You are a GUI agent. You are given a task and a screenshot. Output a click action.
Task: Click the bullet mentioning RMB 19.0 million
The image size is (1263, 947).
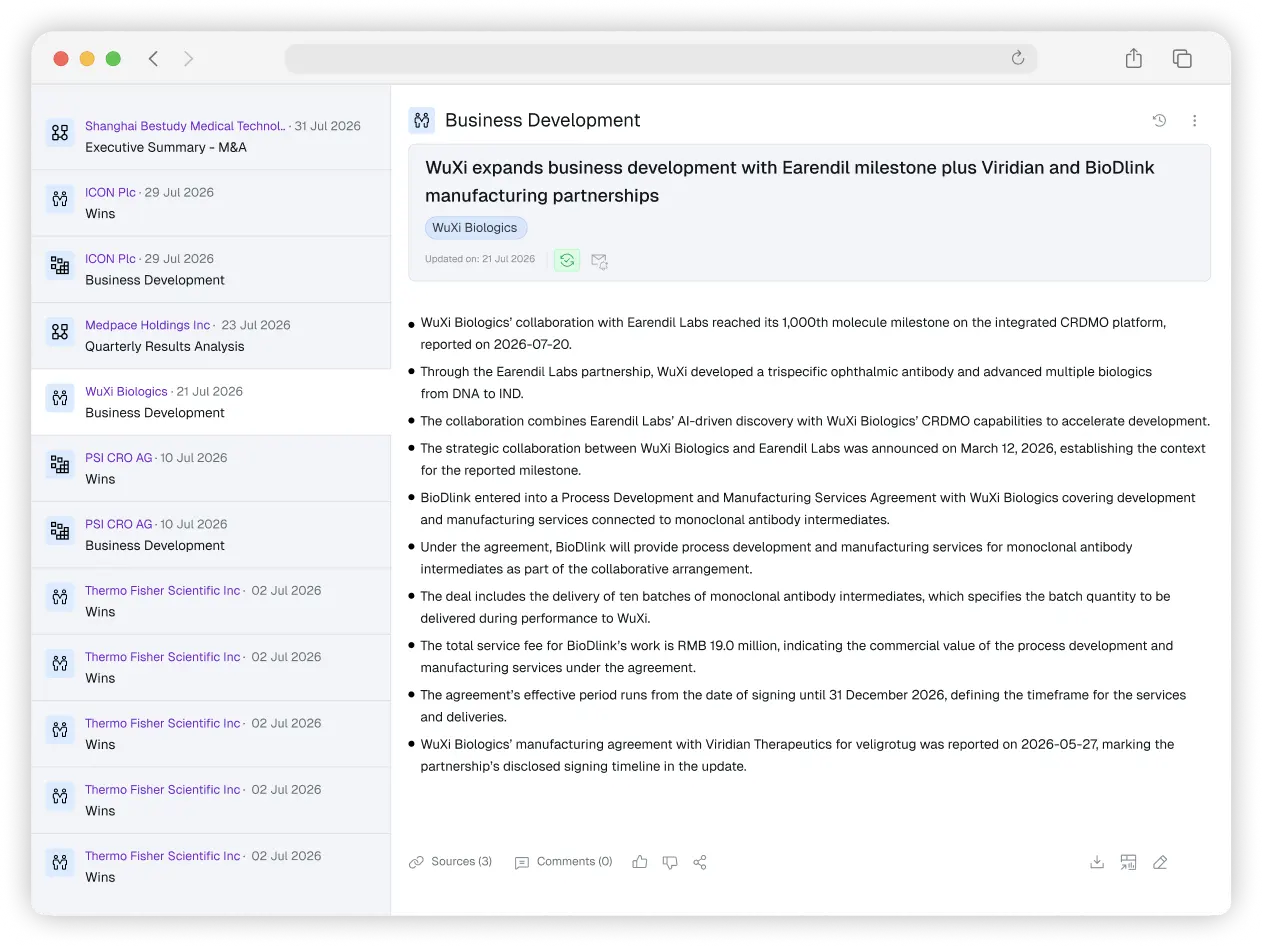tap(796, 657)
